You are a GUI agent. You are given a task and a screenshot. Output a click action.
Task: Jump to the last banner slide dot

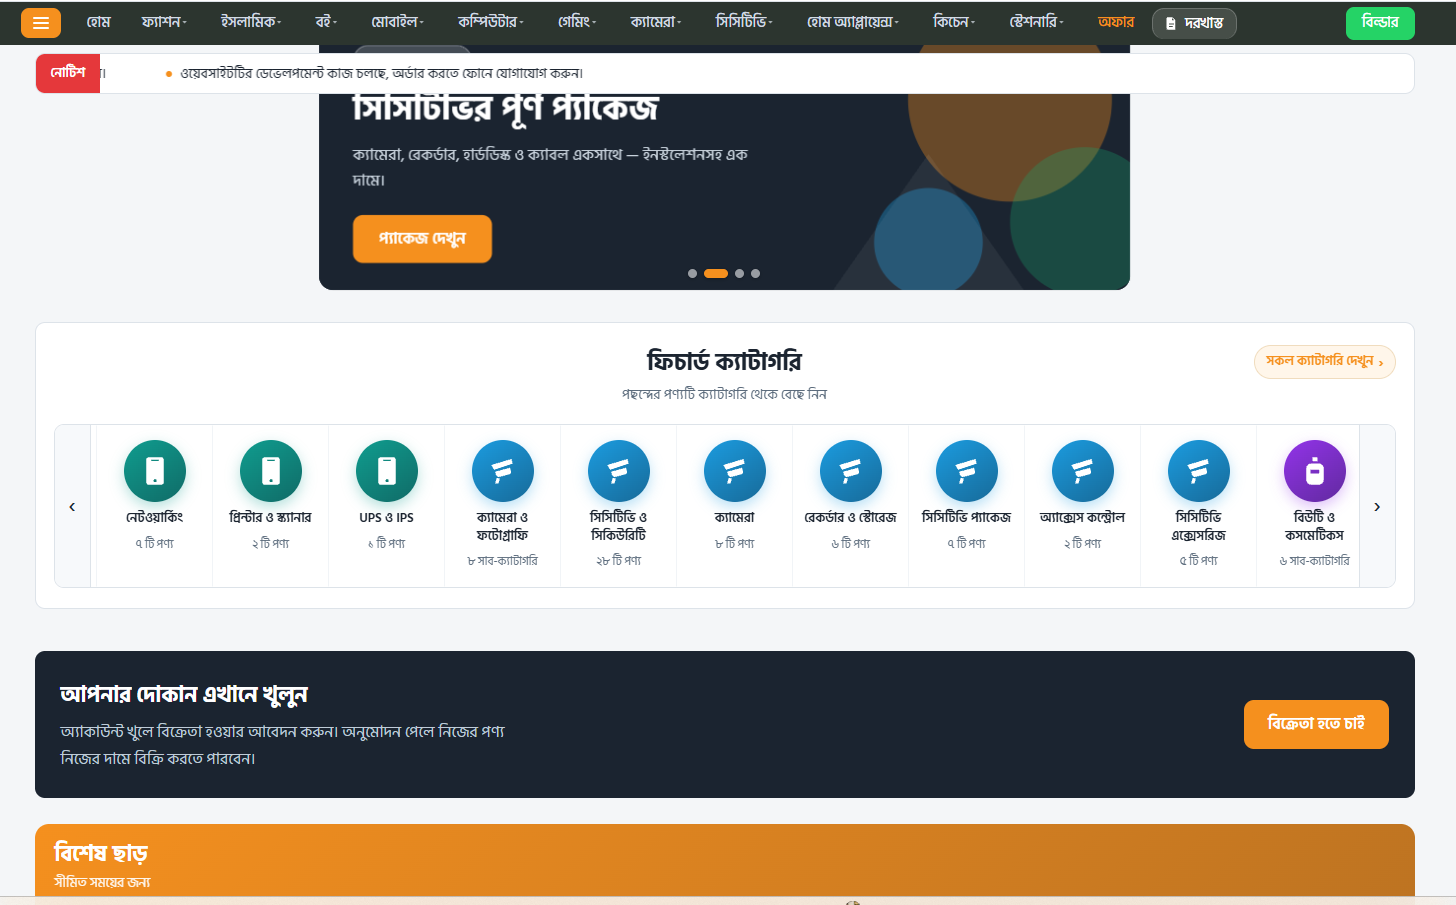coord(755,273)
